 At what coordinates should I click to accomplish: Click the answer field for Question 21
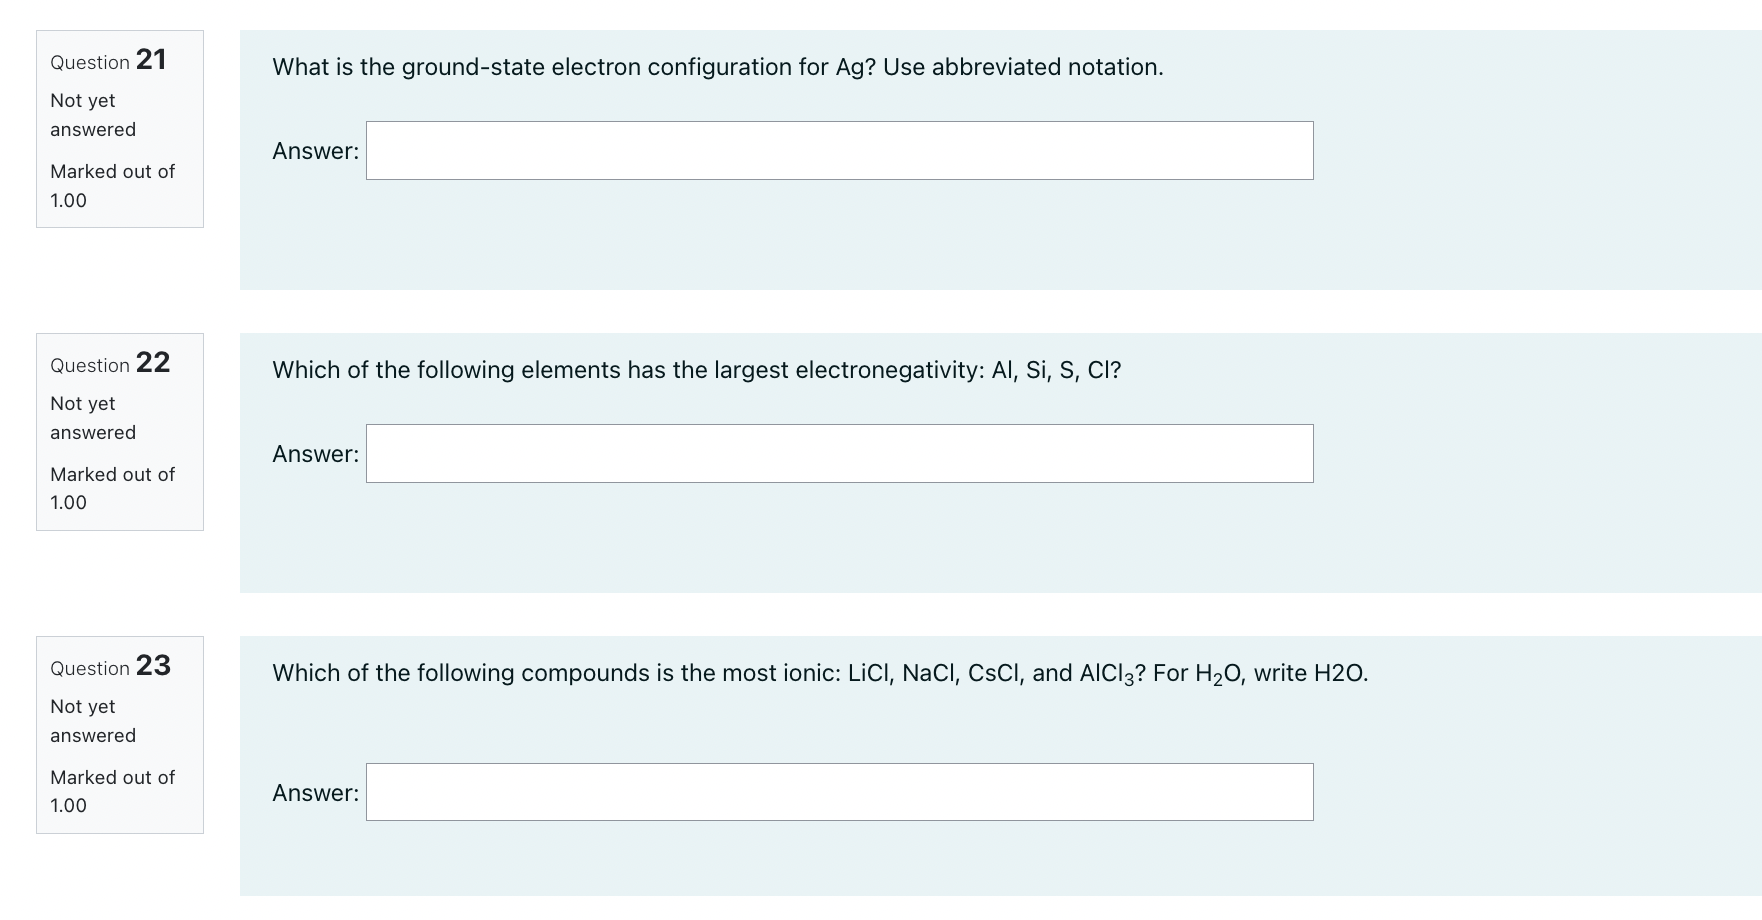(x=838, y=150)
